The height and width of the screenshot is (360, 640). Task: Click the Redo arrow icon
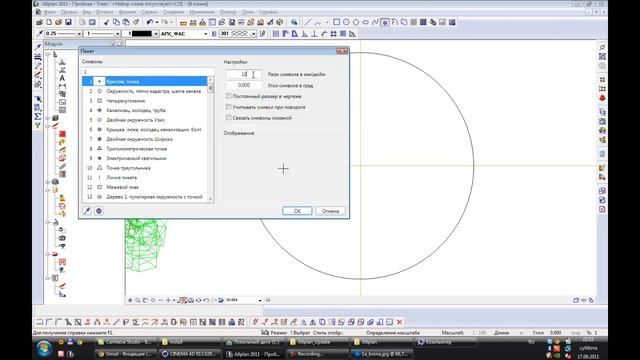pyautogui.click(x=164, y=22)
